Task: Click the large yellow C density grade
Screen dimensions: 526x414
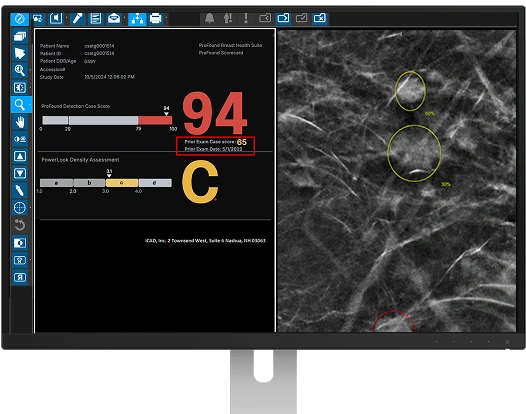Action: pos(200,182)
